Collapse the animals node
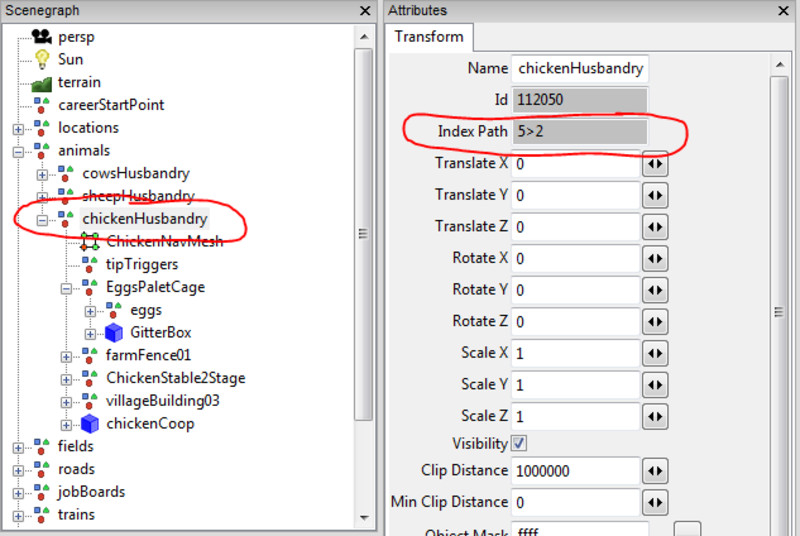The width and height of the screenshot is (800, 536). [18, 152]
